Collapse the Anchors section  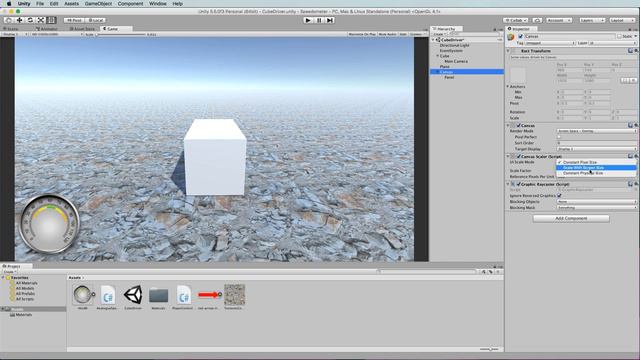508,87
